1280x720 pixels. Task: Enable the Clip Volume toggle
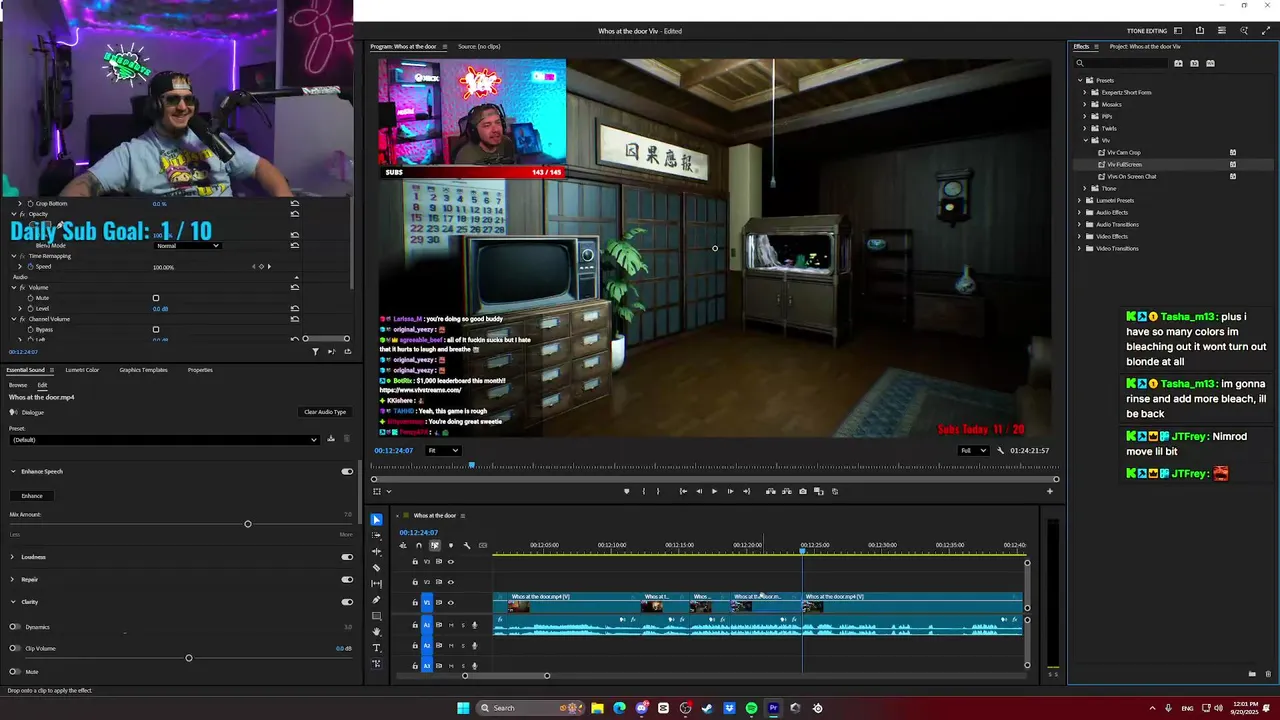click(15, 649)
